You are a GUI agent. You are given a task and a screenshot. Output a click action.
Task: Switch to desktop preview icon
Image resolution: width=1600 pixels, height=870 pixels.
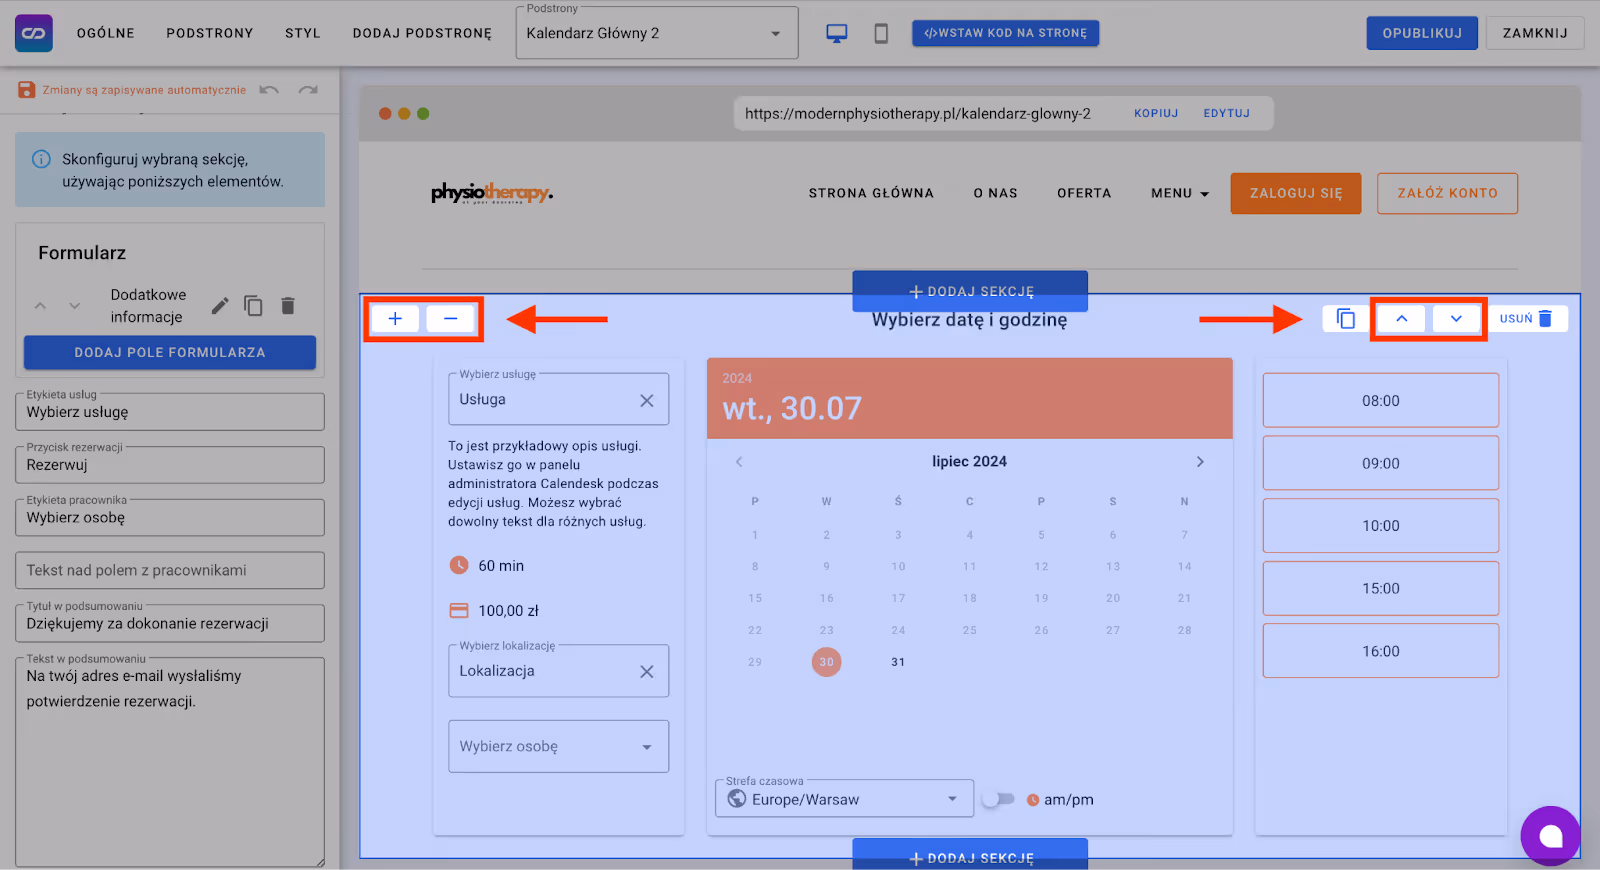[x=836, y=33]
